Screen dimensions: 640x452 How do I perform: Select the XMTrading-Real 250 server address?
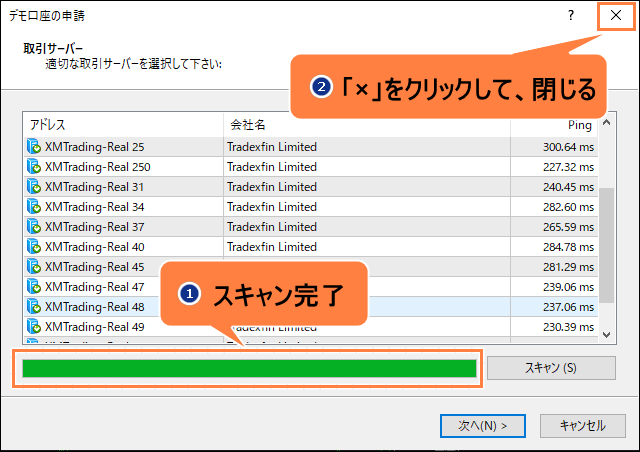98,167
